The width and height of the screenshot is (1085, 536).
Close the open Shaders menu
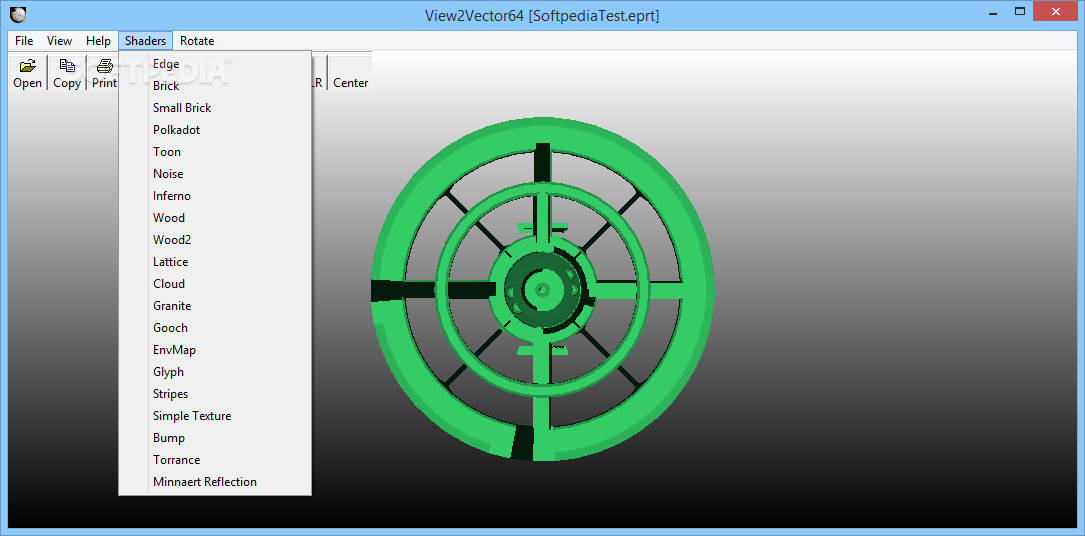(145, 41)
